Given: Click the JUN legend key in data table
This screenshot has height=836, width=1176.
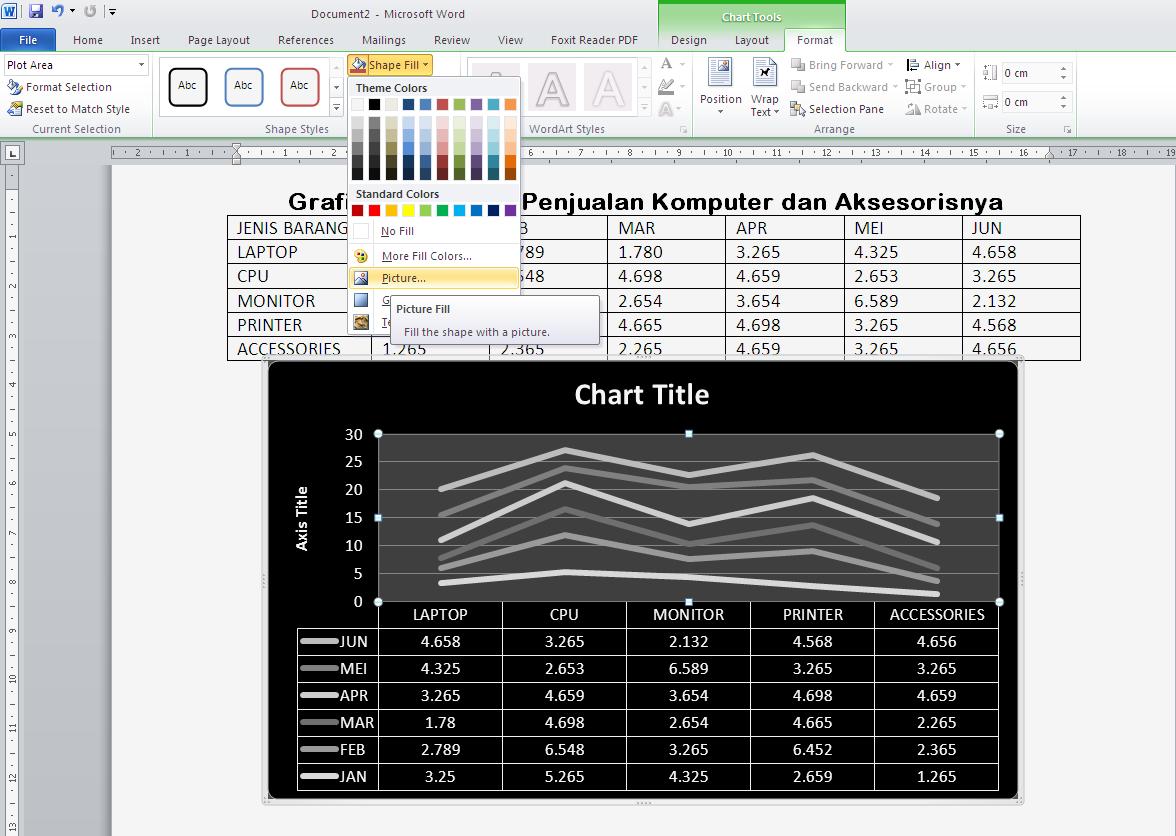Looking at the screenshot, I should (320, 641).
